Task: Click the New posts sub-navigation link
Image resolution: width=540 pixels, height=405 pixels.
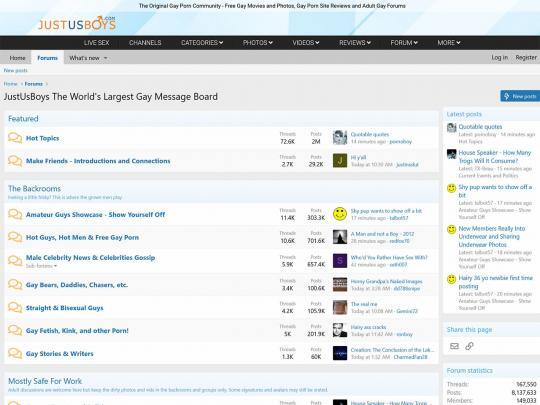Action: tap(15, 70)
